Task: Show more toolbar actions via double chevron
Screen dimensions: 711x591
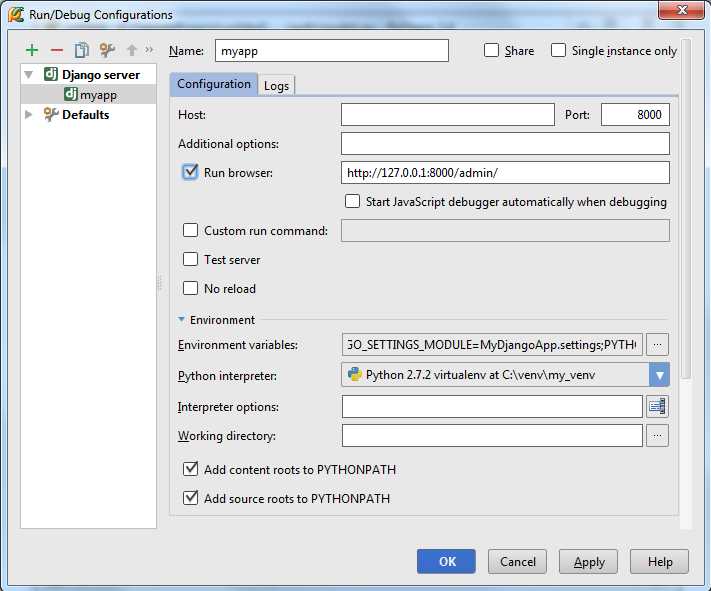Action: coord(149,50)
